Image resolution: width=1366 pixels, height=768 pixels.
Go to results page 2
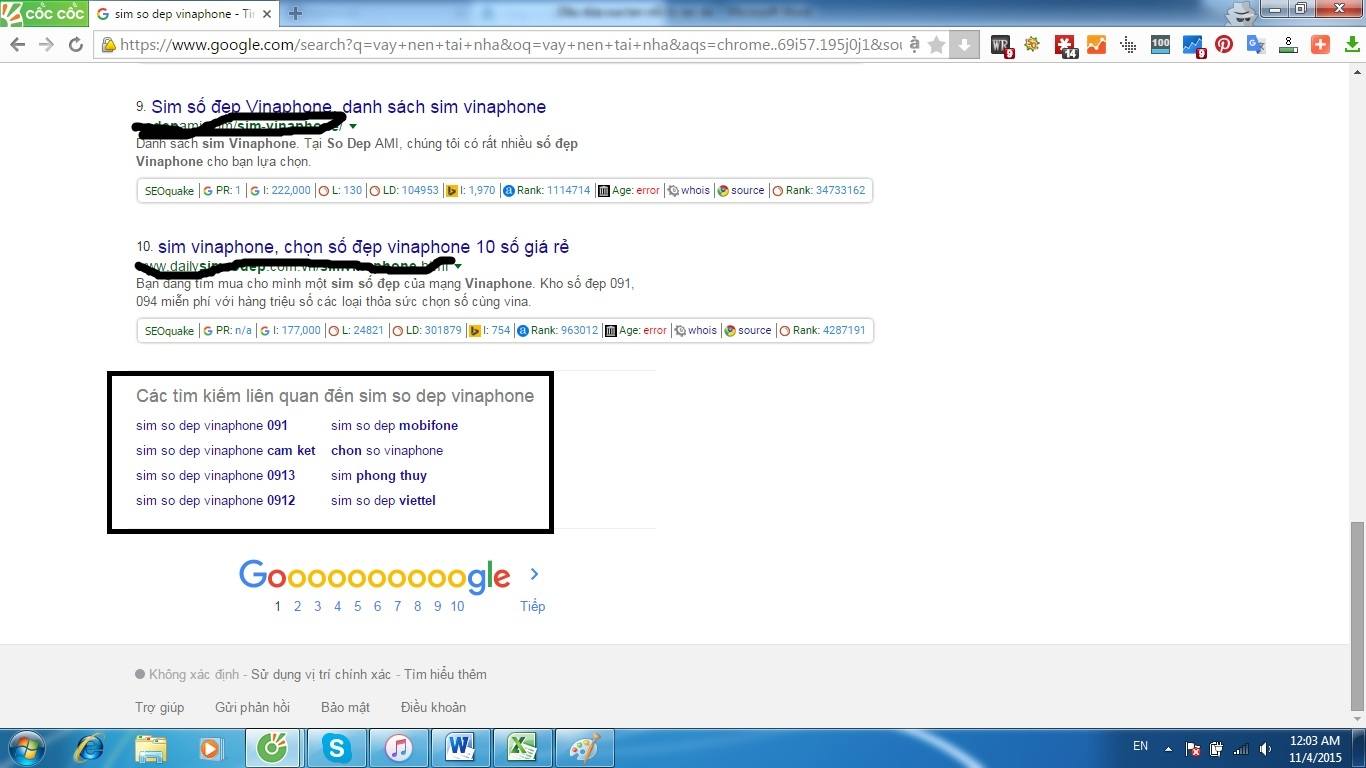pos(297,606)
